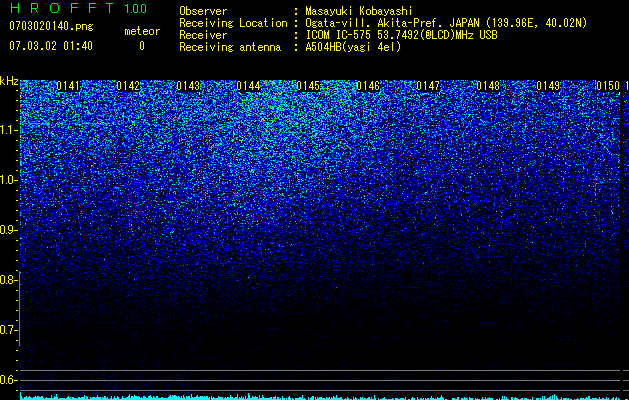Click the Receiver label
Screen dimensions: 629x400
(203, 35)
